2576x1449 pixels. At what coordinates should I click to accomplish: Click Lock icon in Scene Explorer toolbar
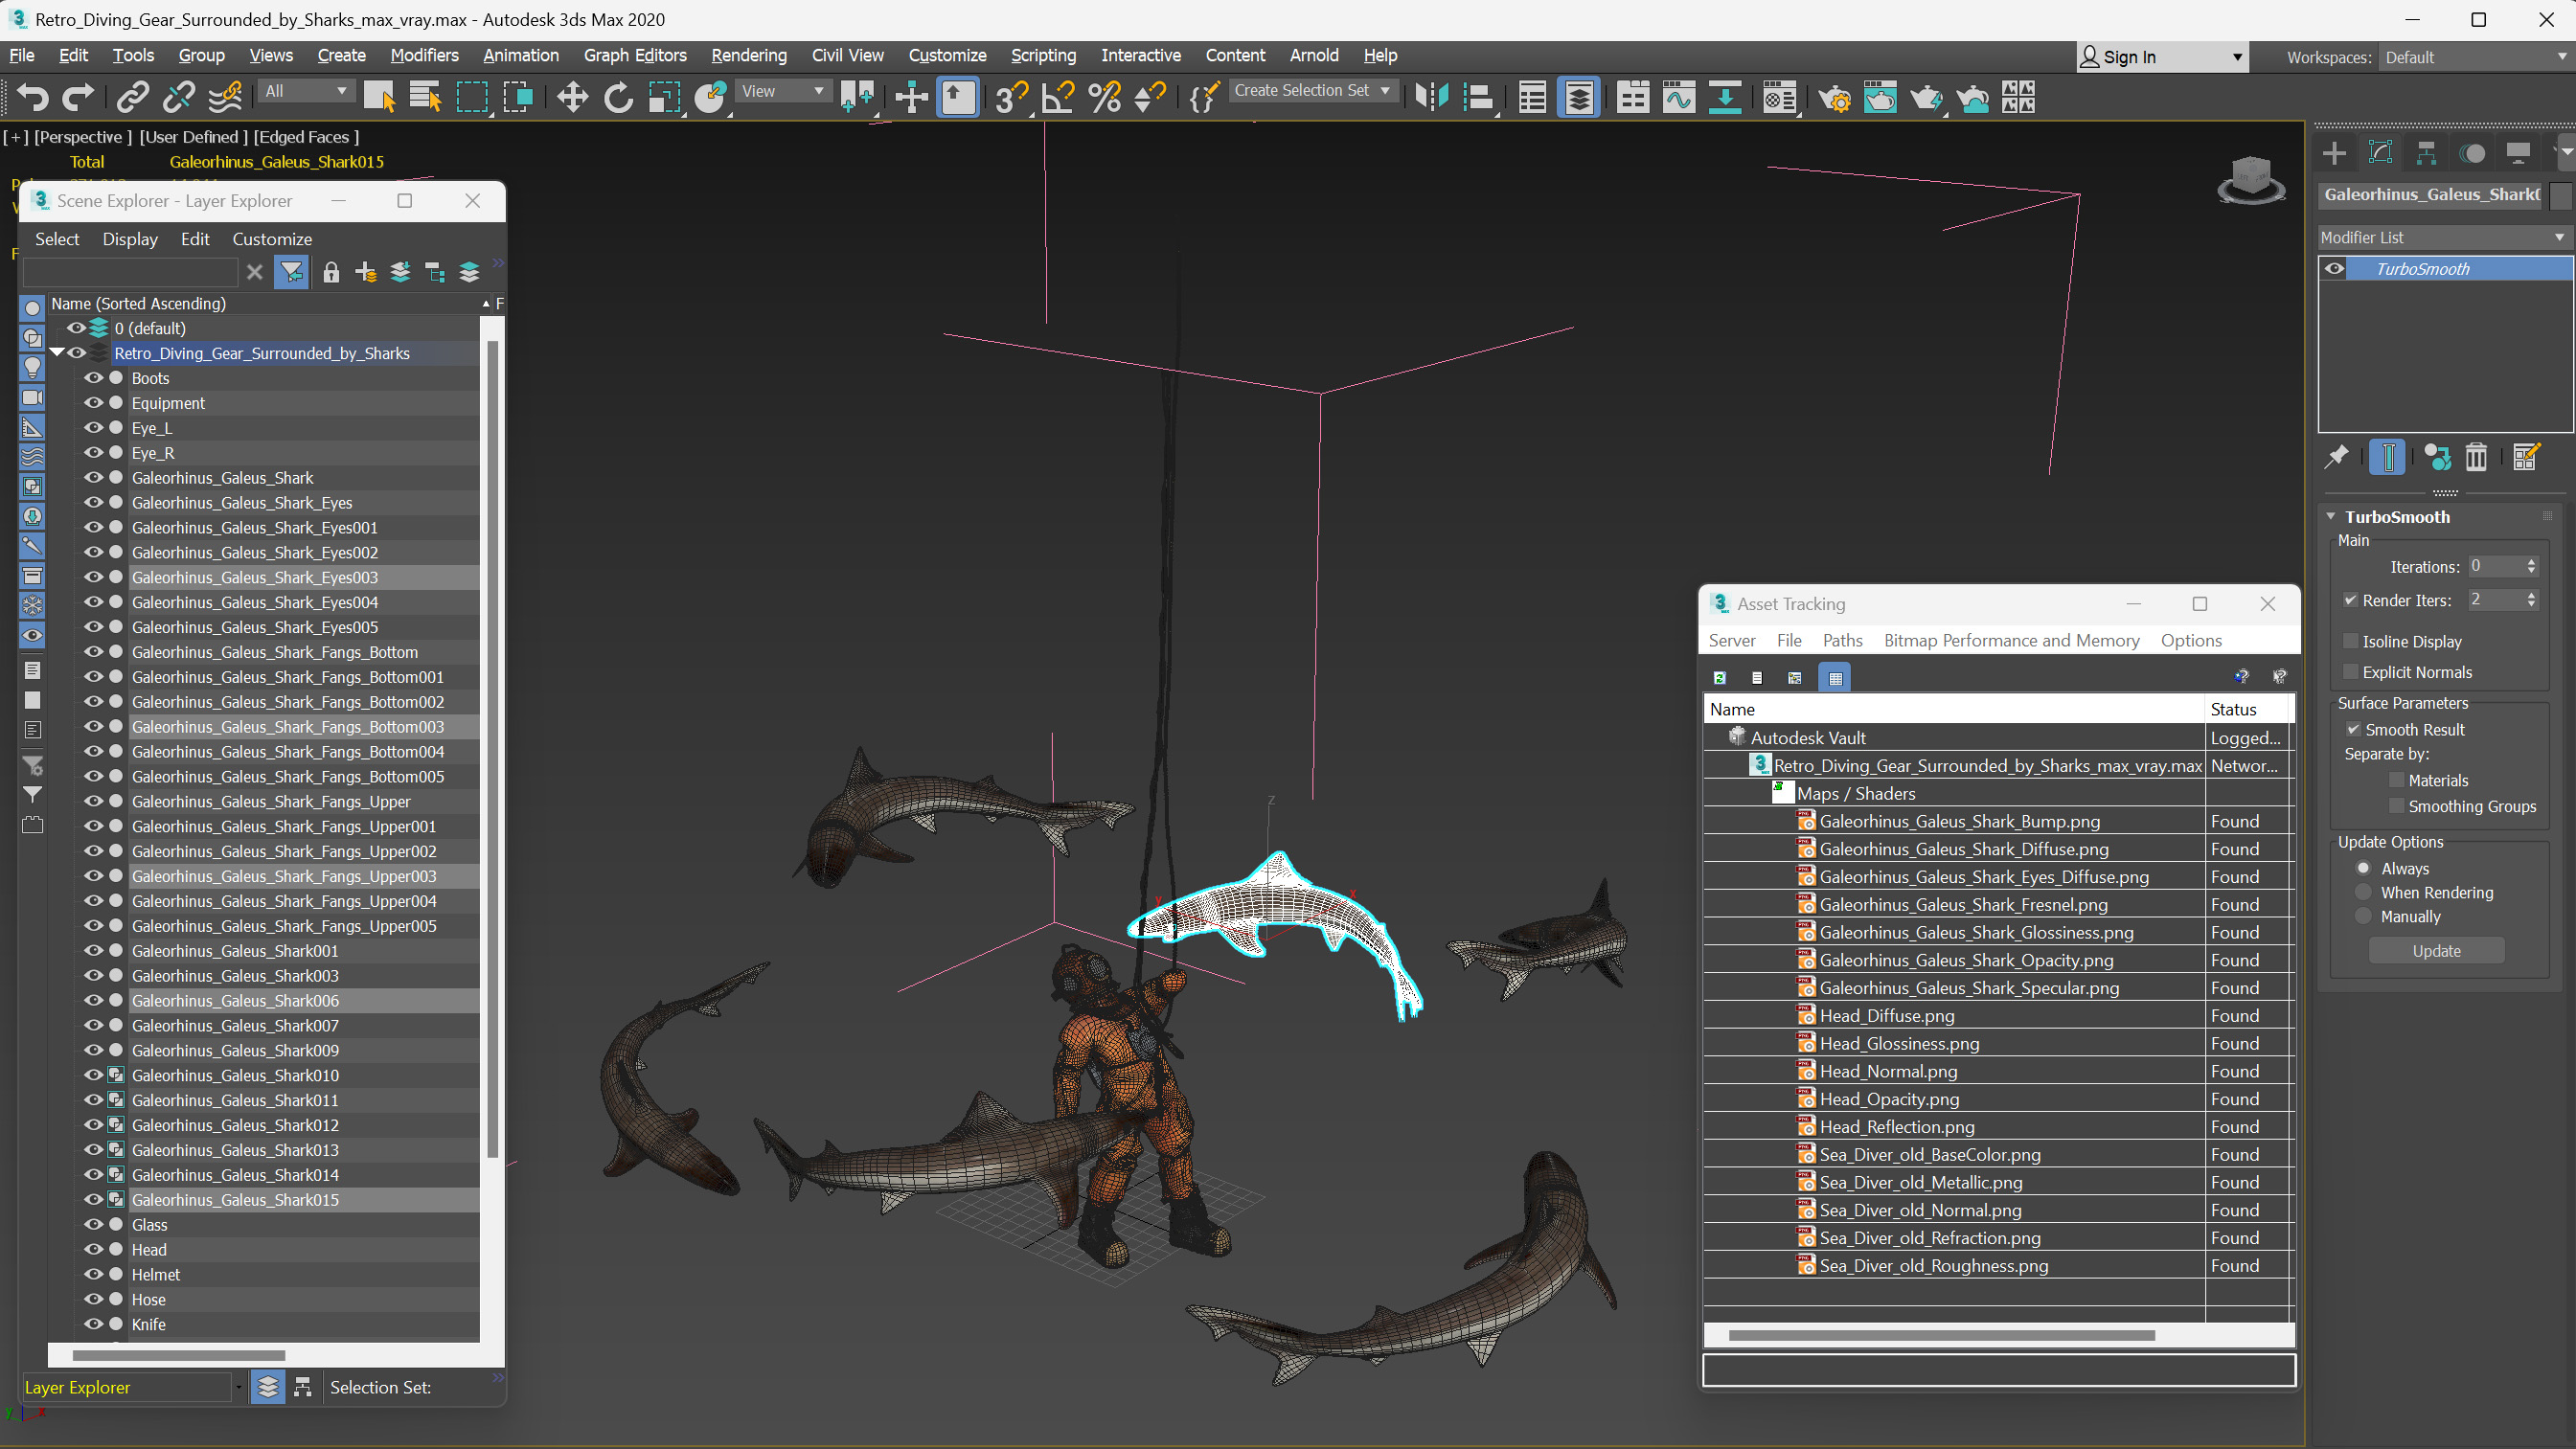pos(331,272)
